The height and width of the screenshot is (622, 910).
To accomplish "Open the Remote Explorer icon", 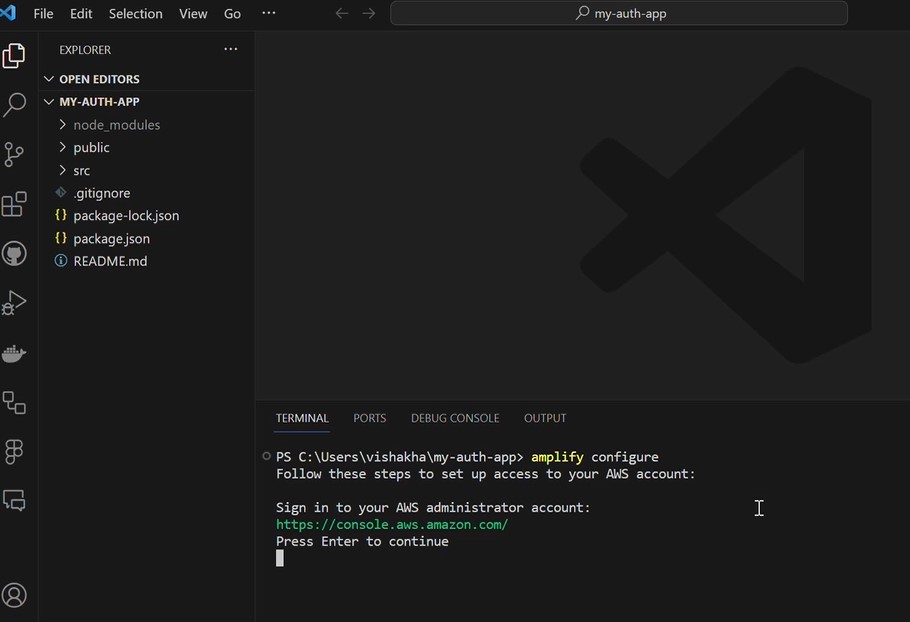I will tap(14, 402).
